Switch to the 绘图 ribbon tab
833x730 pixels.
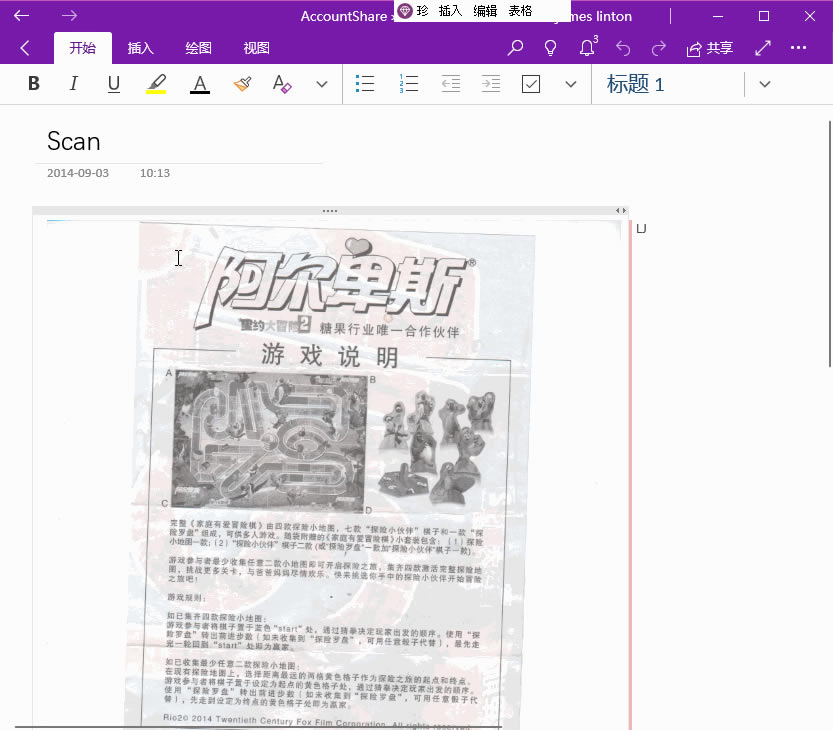197,47
